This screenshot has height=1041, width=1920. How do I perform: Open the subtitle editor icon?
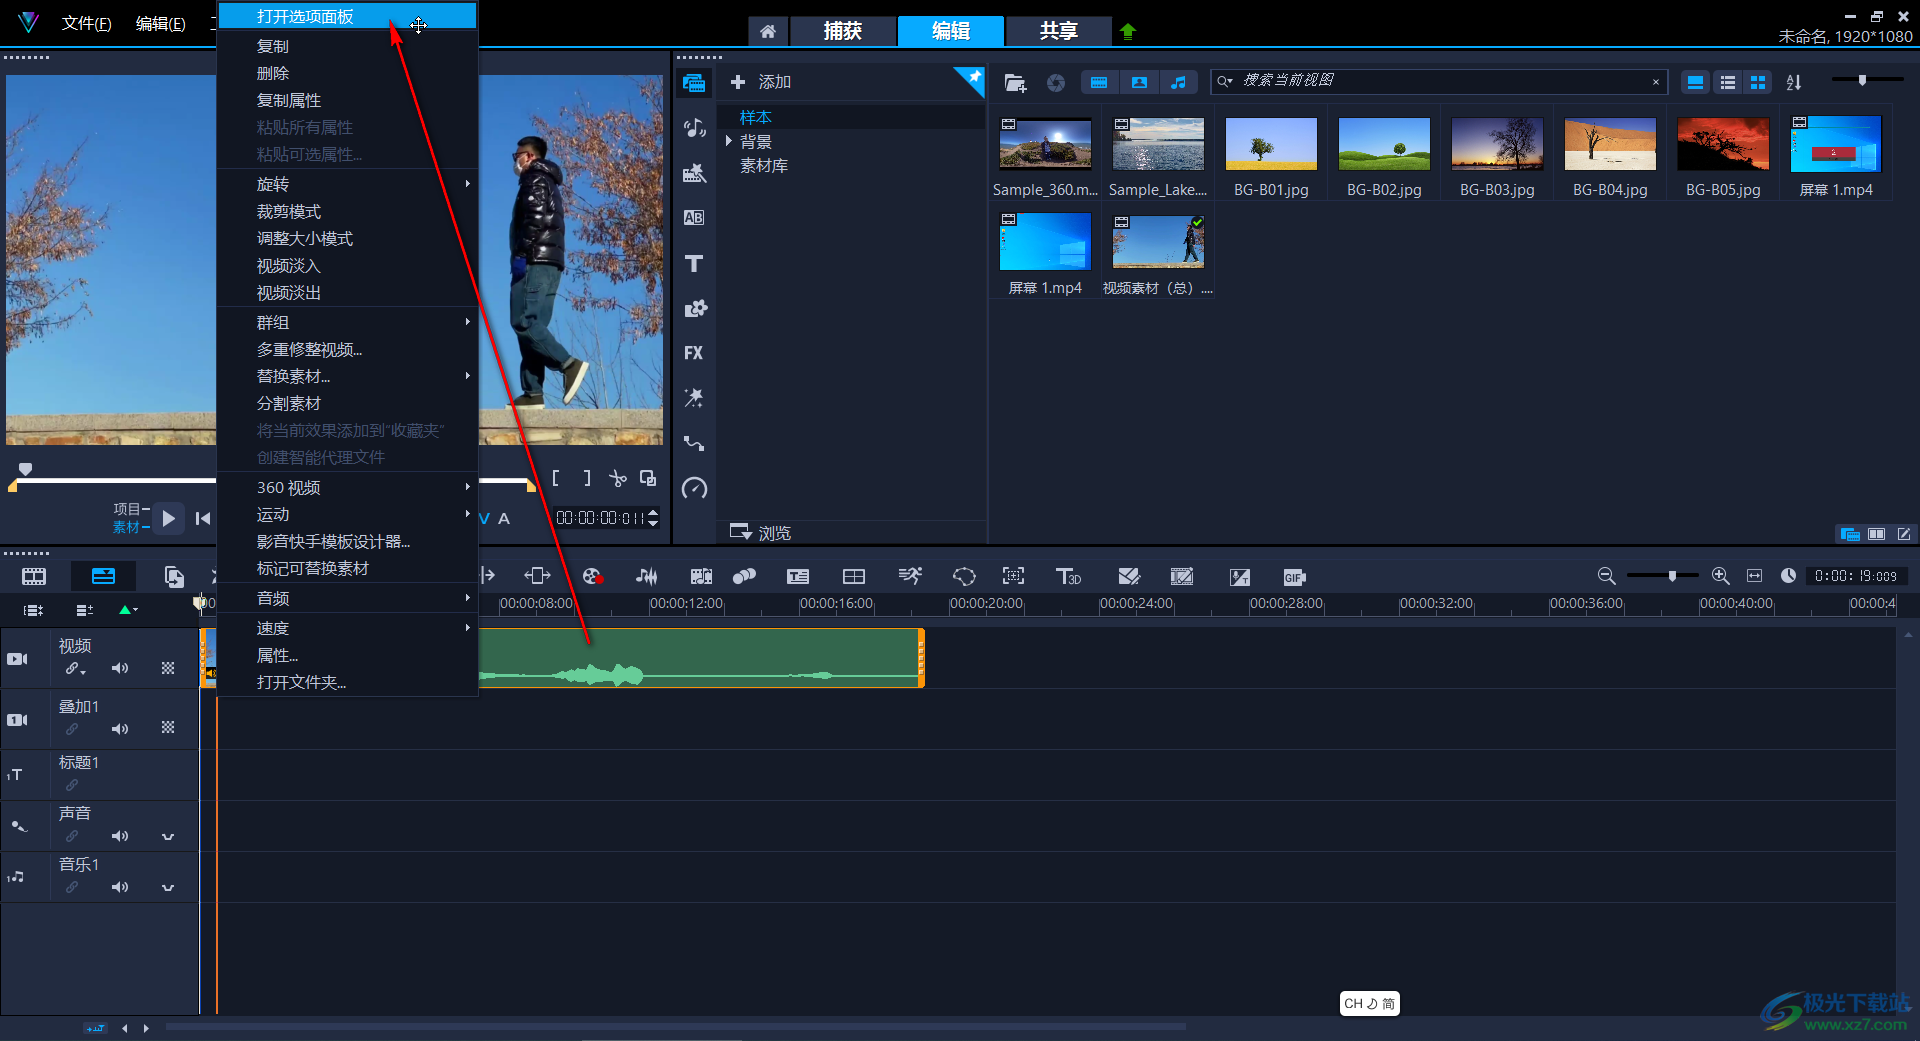coord(798,576)
